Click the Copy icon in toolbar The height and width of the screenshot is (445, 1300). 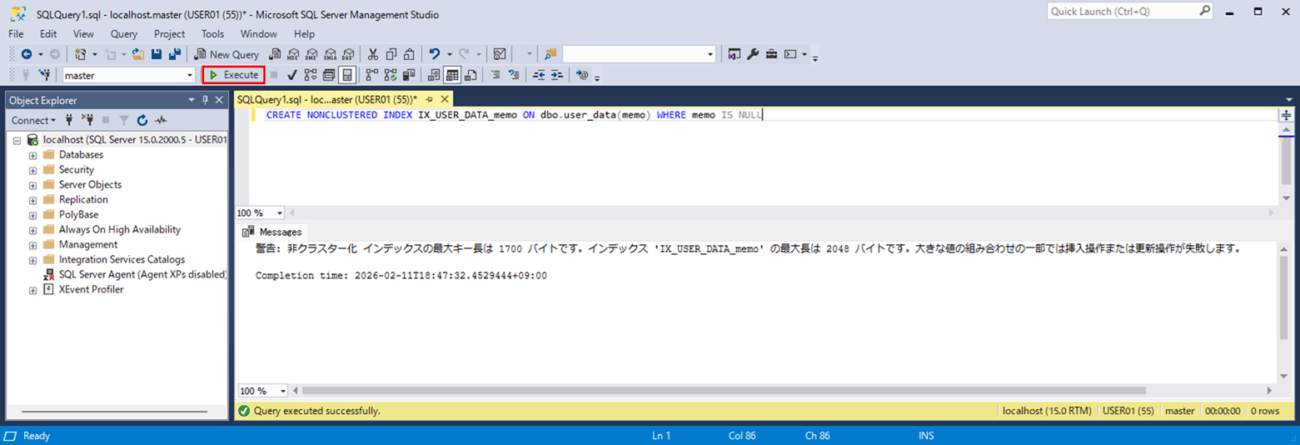[391, 54]
